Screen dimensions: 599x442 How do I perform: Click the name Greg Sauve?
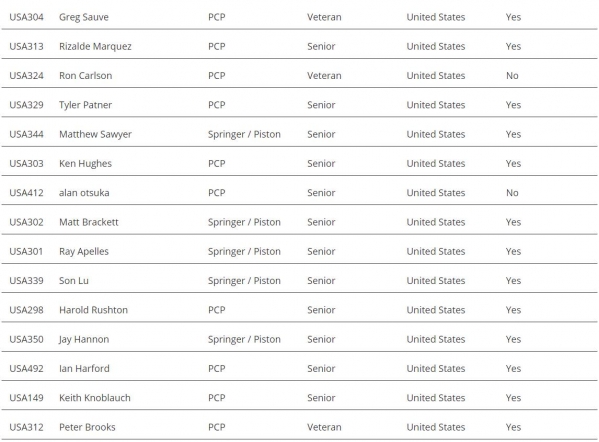click(x=84, y=17)
